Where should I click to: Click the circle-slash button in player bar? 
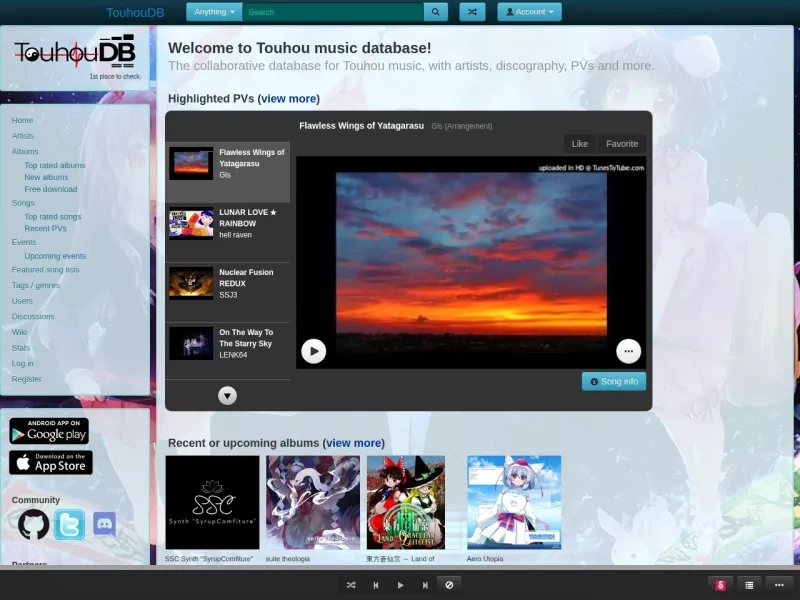(449, 585)
